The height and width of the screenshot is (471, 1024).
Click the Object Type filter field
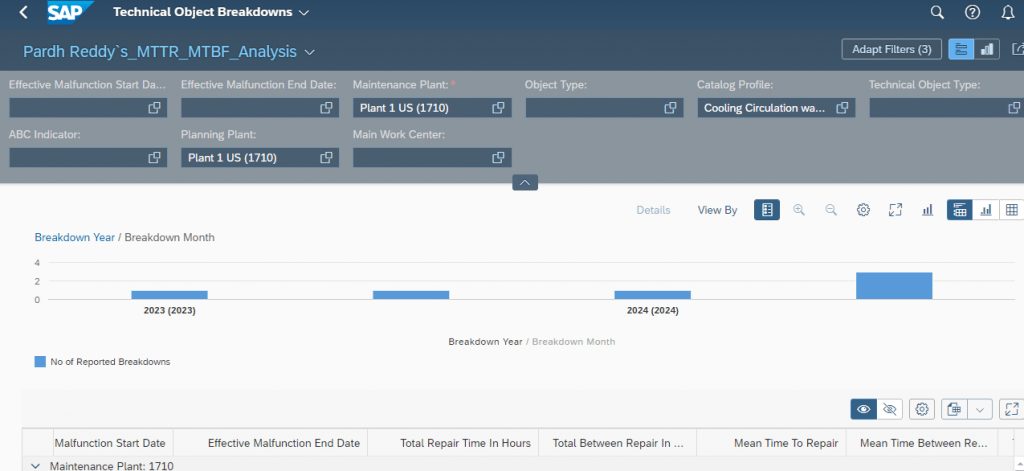click(604, 108)
